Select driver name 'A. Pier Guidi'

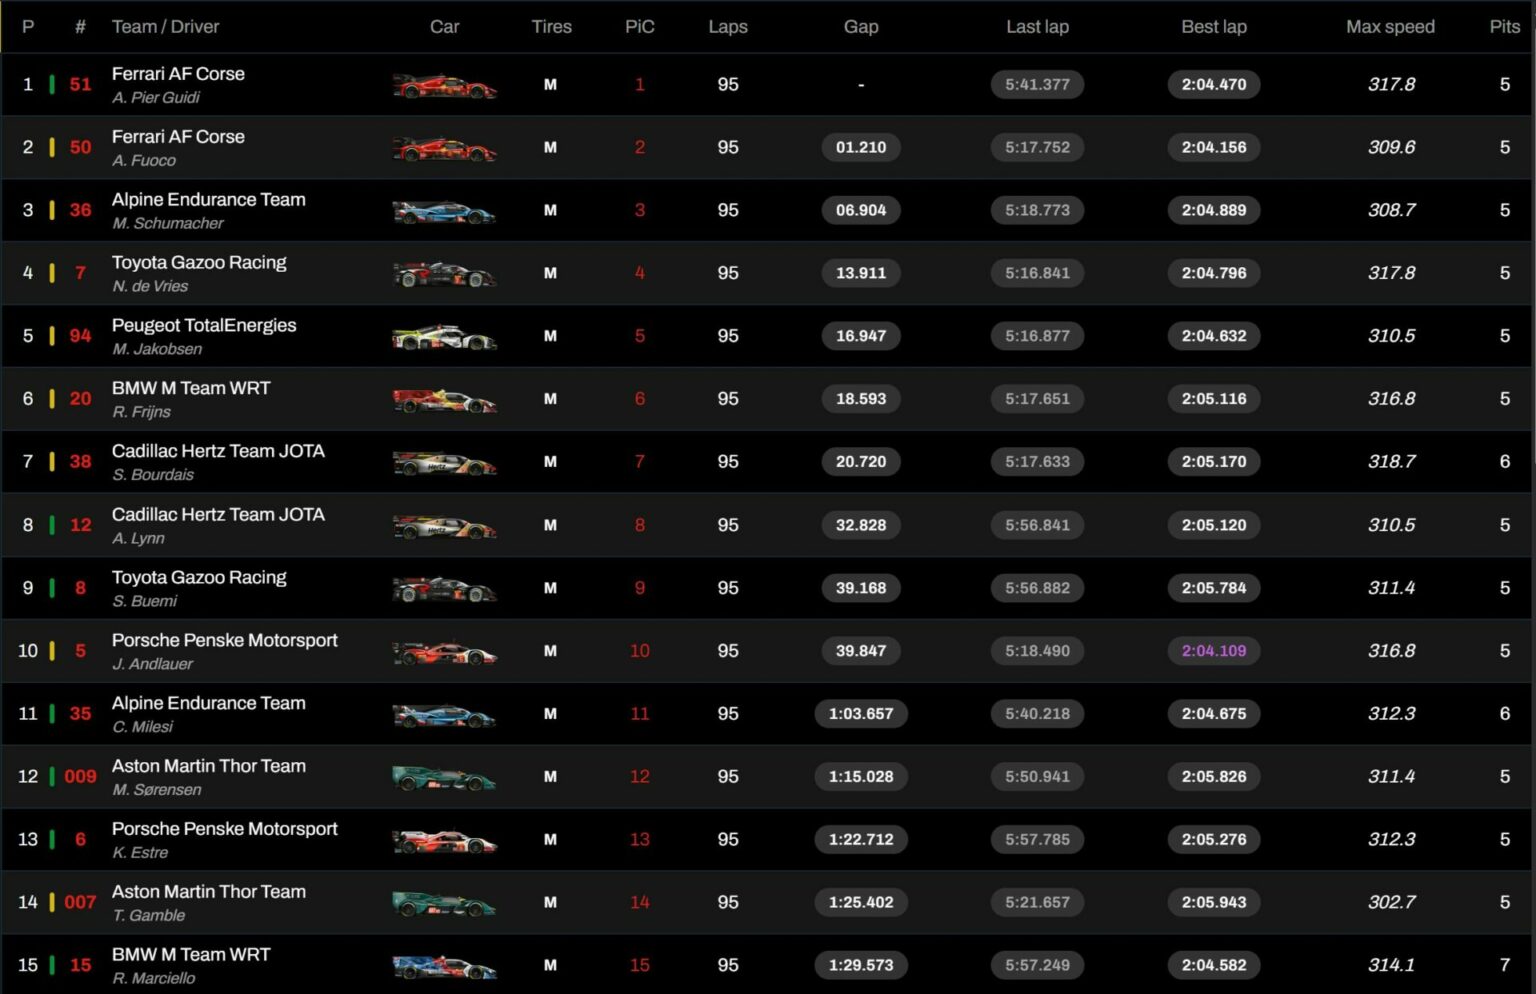coord(156,98)
